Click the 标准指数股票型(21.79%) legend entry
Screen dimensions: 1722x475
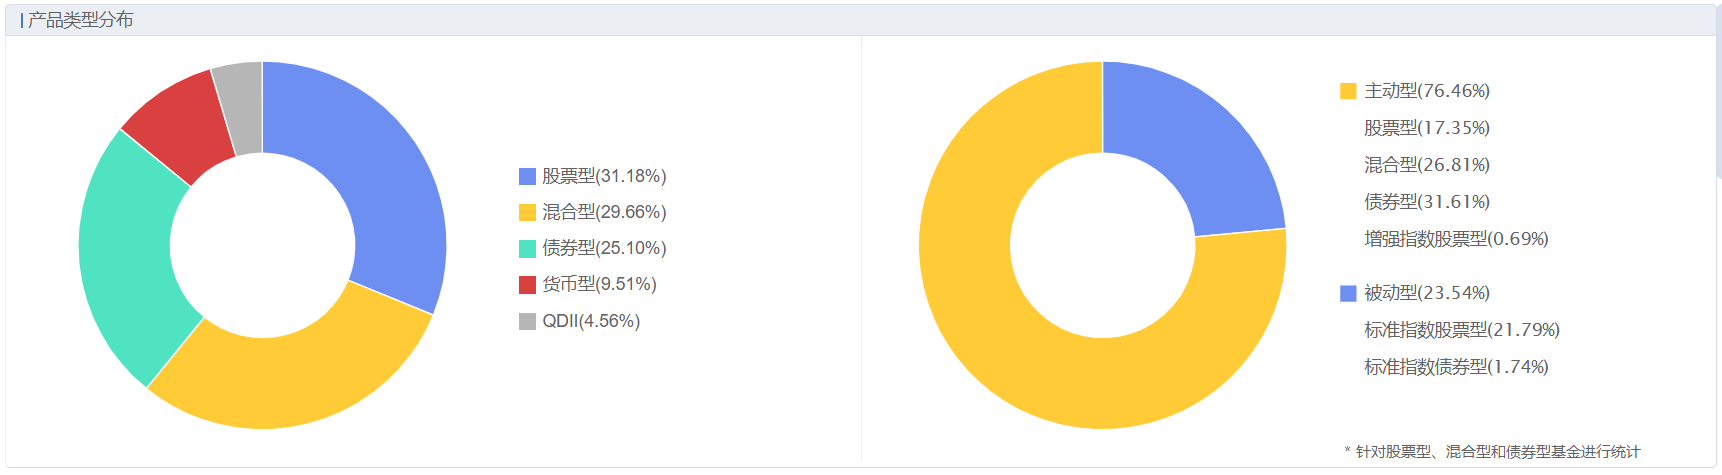coord(1461,330)
